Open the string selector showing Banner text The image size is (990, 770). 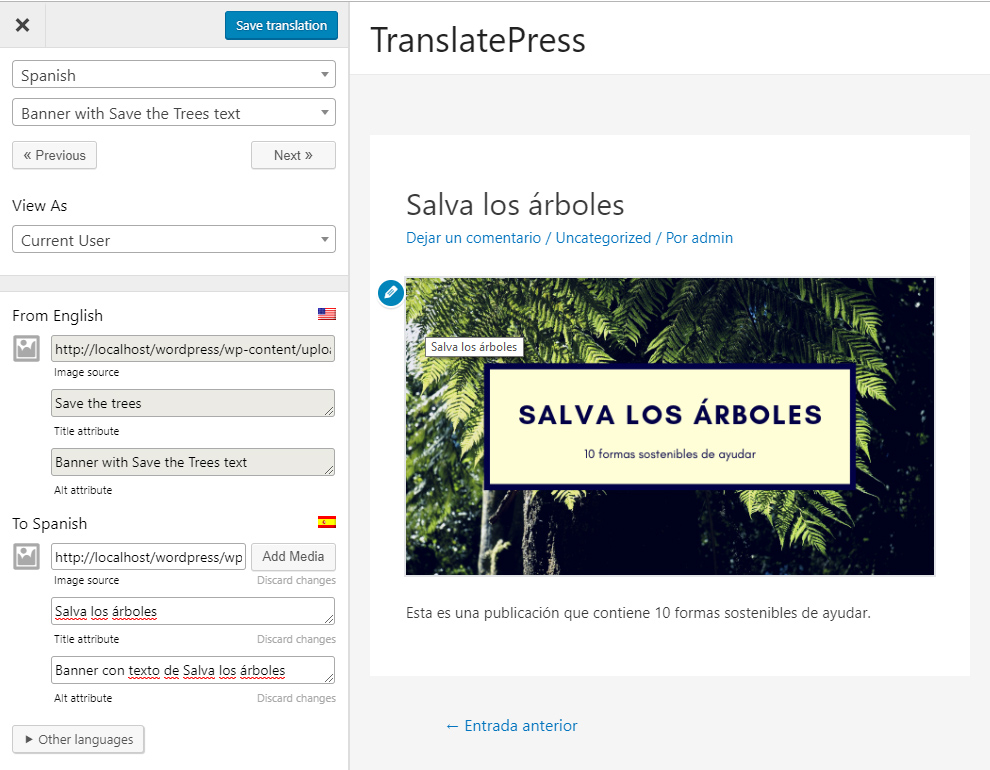click(x=173, y=113)
